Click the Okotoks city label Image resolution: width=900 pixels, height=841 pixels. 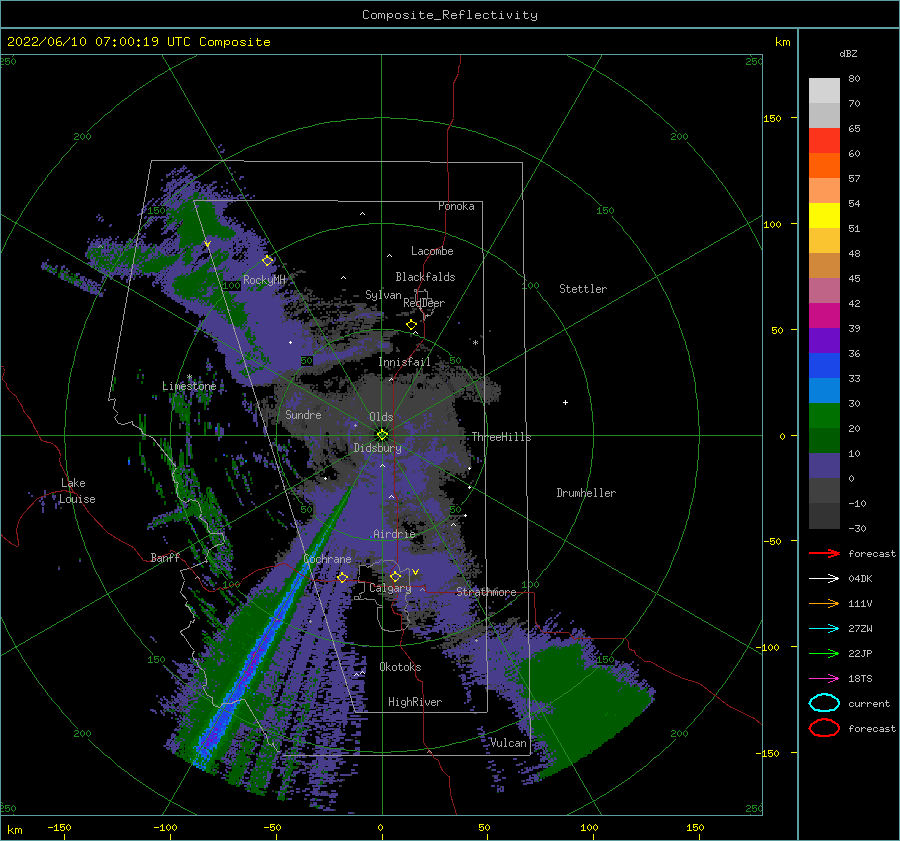click(400, 667)
